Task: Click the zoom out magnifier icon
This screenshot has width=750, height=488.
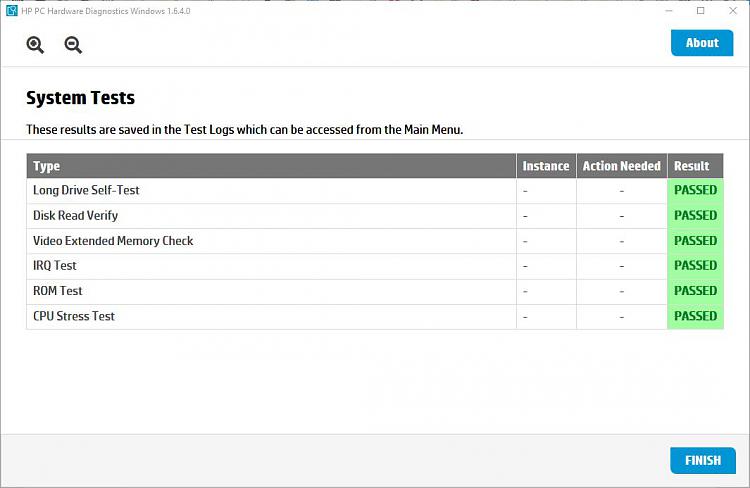Action: click(73, 45)
